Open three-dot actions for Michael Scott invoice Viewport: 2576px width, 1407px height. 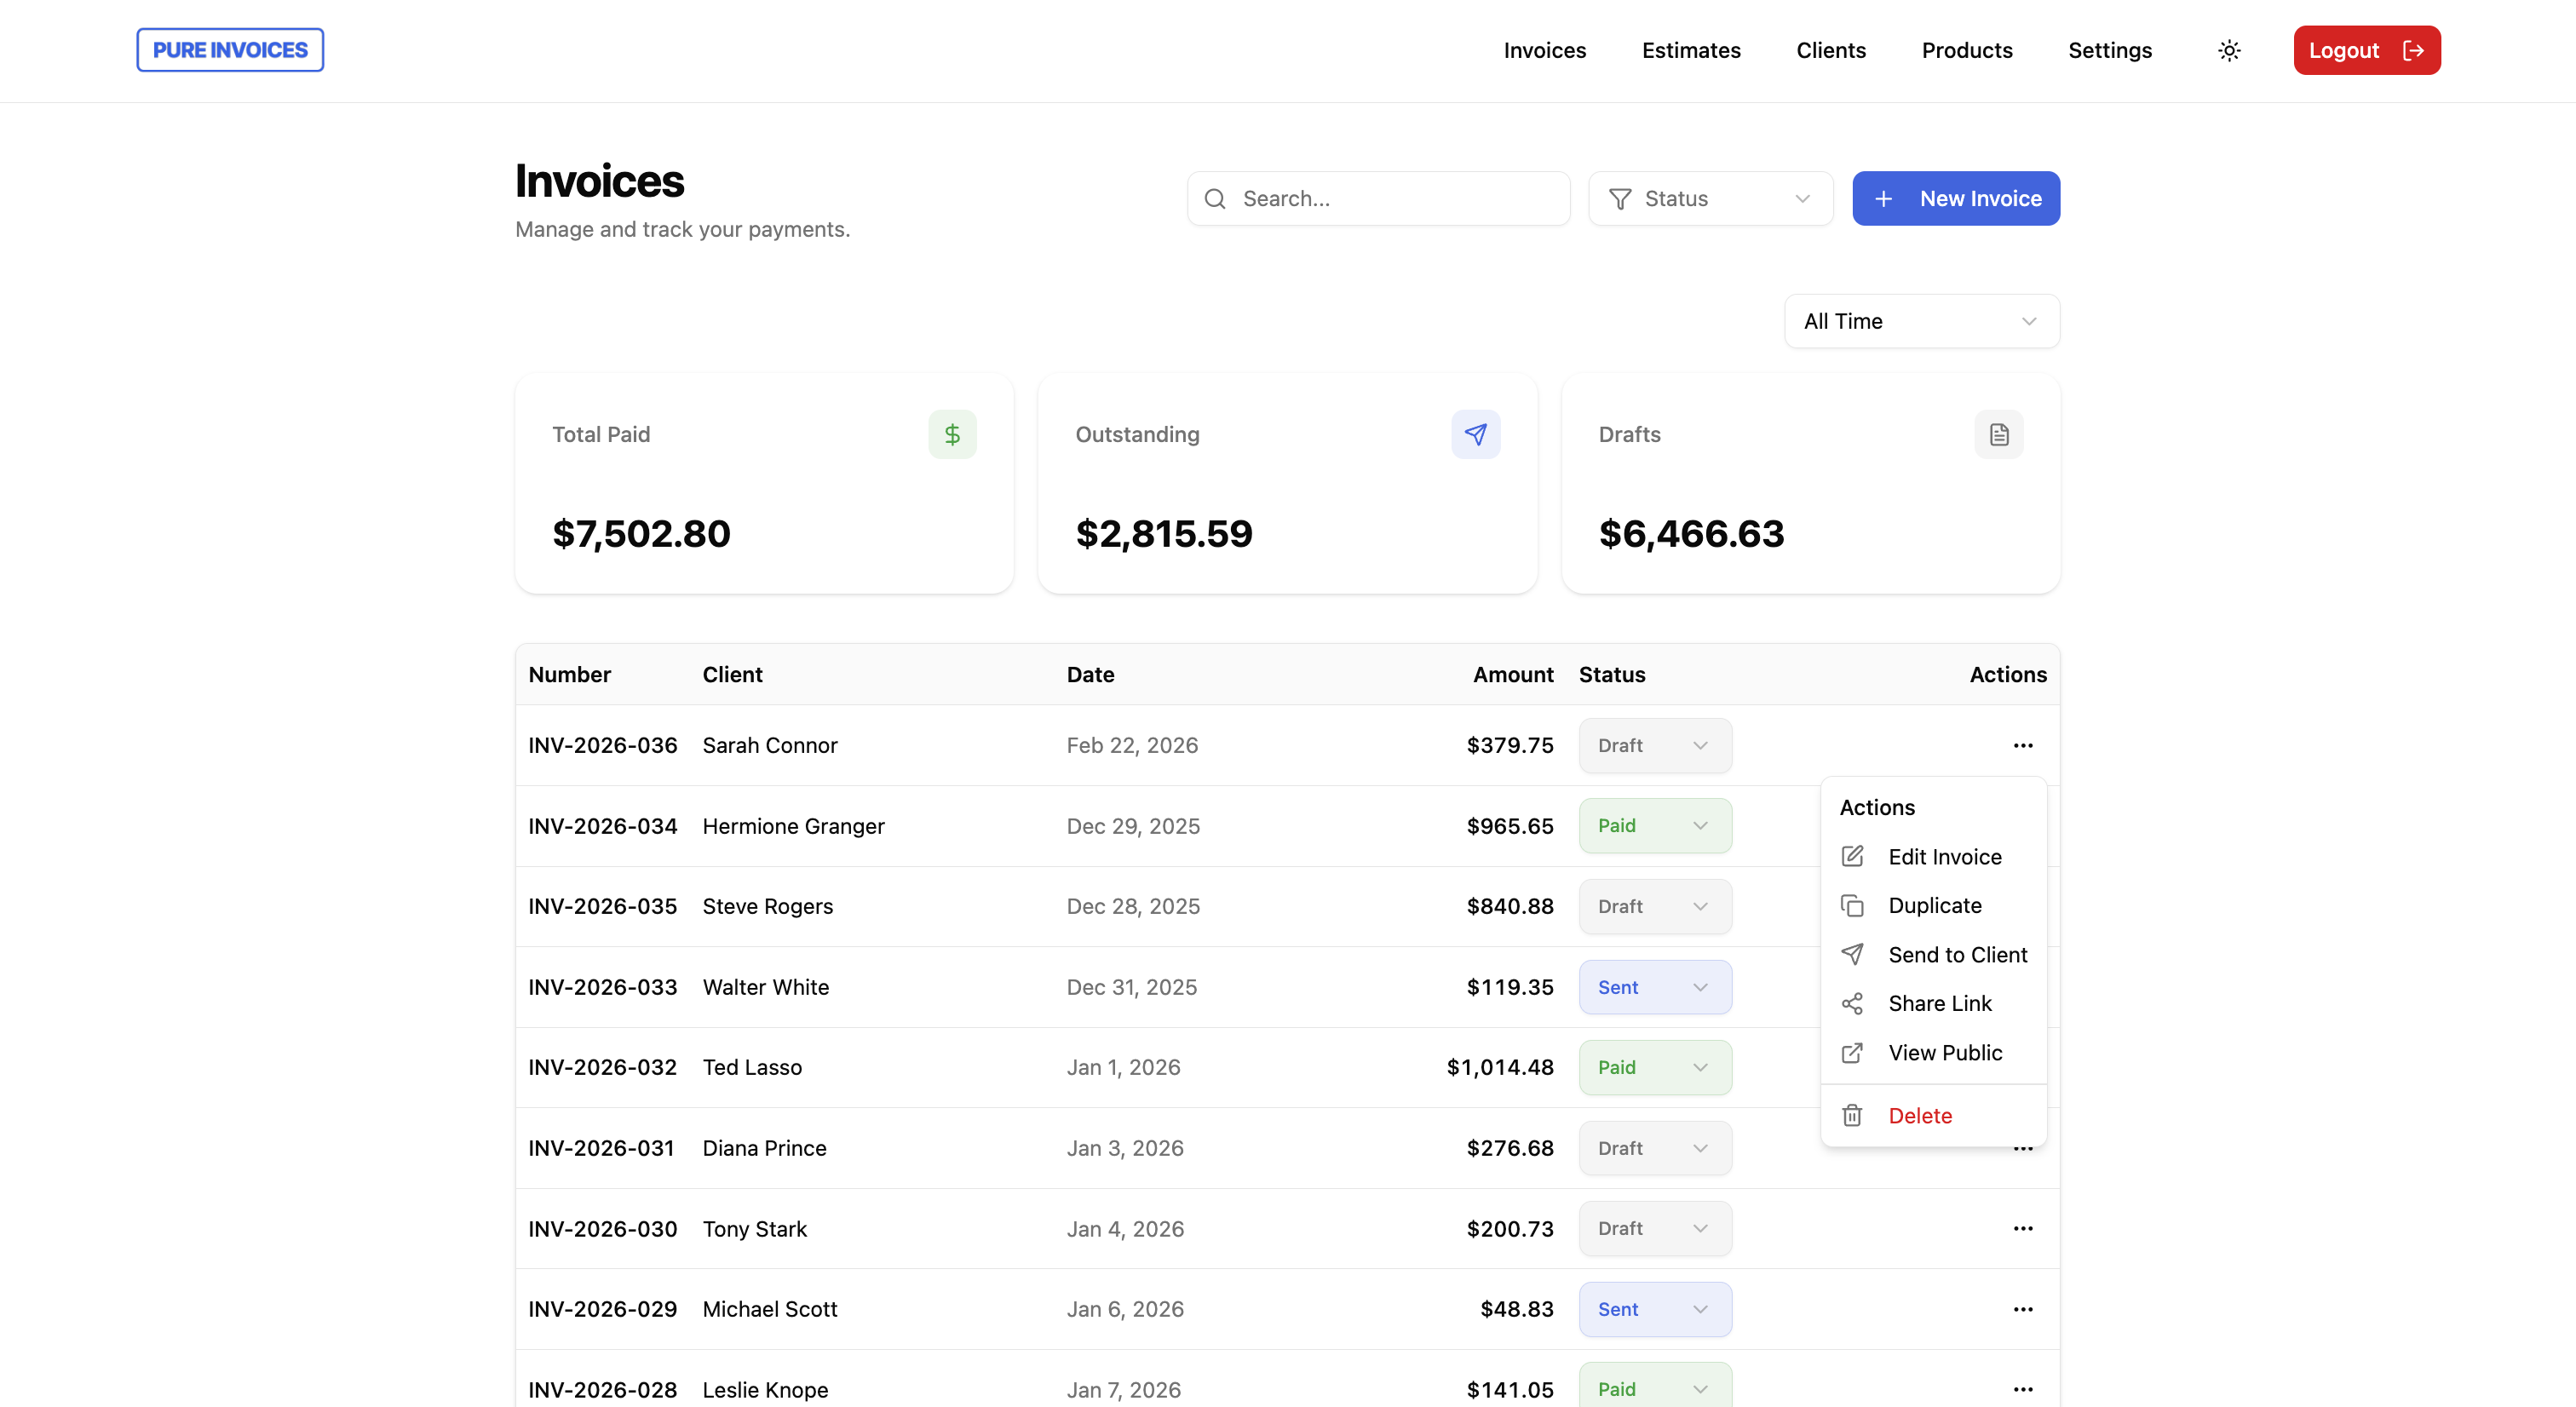pos(2022,1309)
